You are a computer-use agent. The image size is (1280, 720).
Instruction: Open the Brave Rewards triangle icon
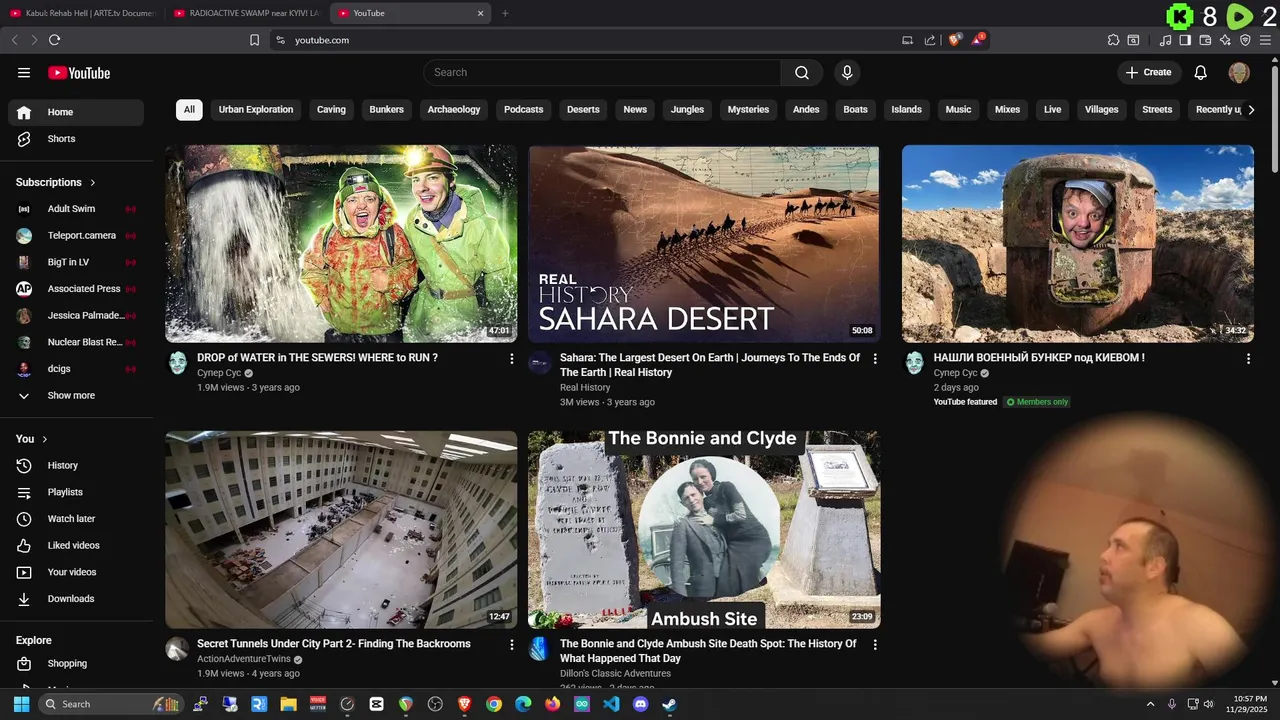(978, 40)
